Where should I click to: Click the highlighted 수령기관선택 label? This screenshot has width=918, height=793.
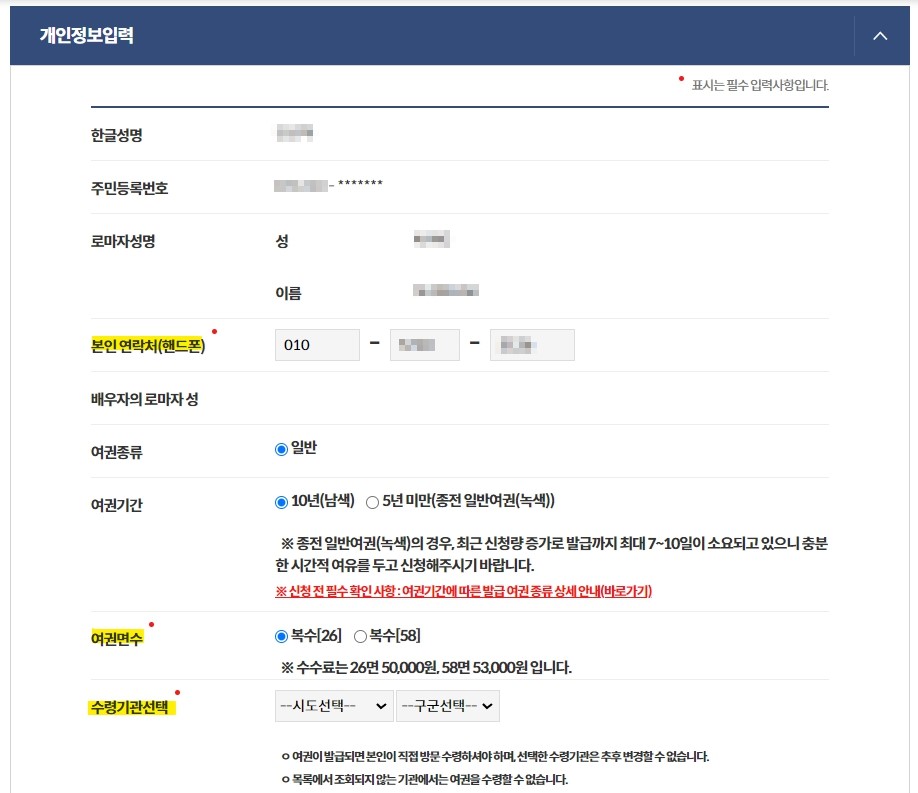pyautogui.click(x=133, y=704)
